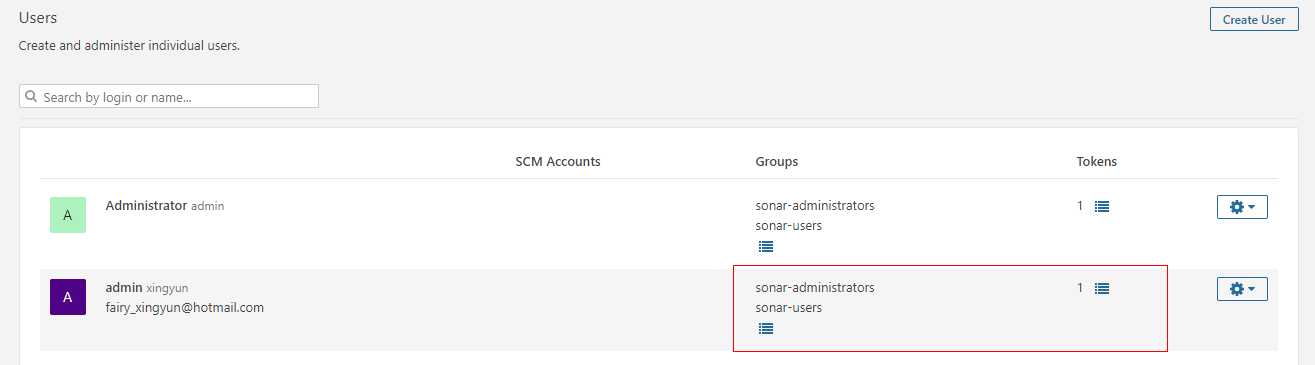Click the fairy_xingyun@hotmail.com email
Screen dimensions: 1315x365
[185, 308]
